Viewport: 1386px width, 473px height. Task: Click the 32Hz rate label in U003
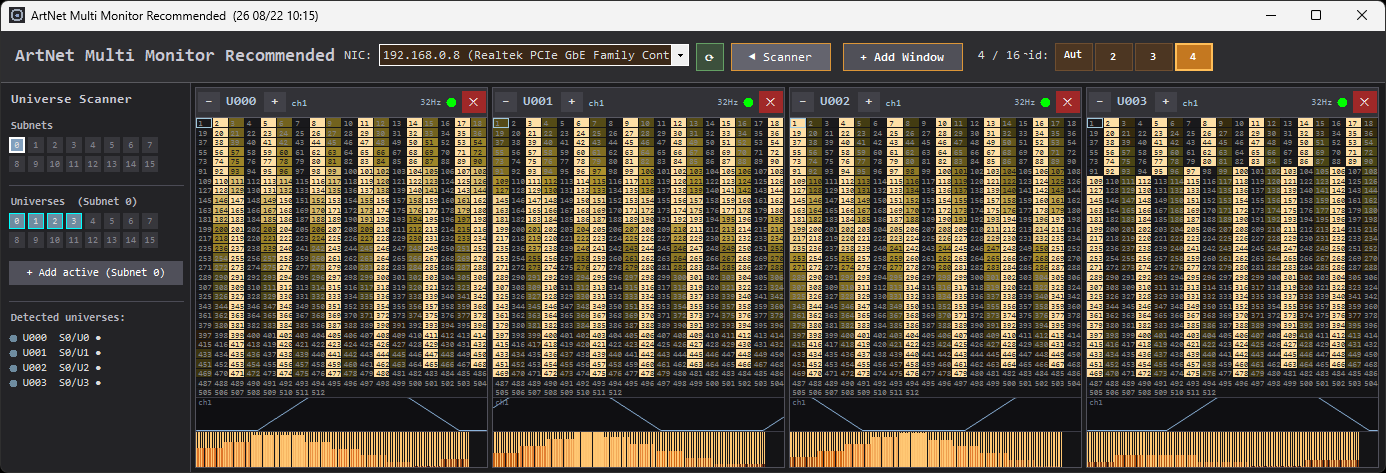[x=1322, y=102]
